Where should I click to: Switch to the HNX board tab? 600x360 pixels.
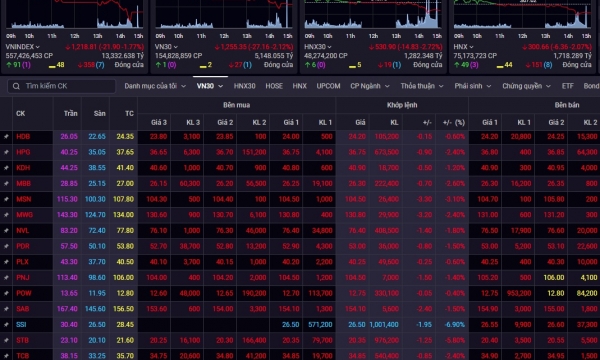300,86
